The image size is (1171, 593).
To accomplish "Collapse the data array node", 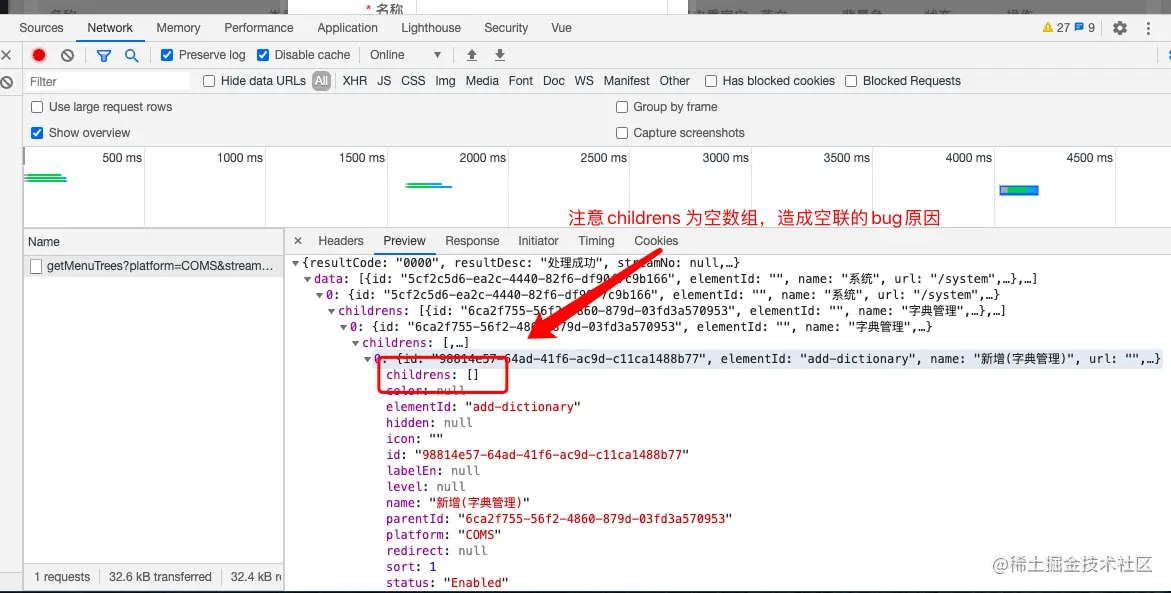I will pos(308,279).
